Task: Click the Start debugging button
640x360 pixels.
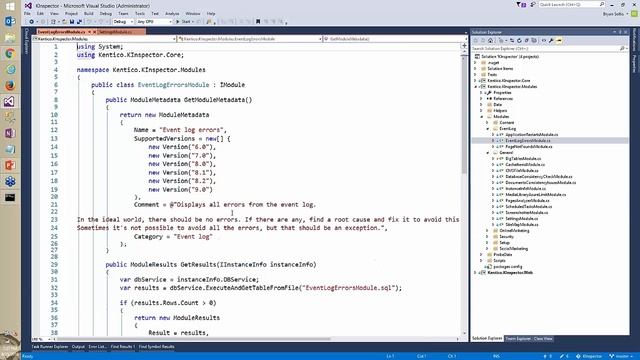Action: coord(184,22)
